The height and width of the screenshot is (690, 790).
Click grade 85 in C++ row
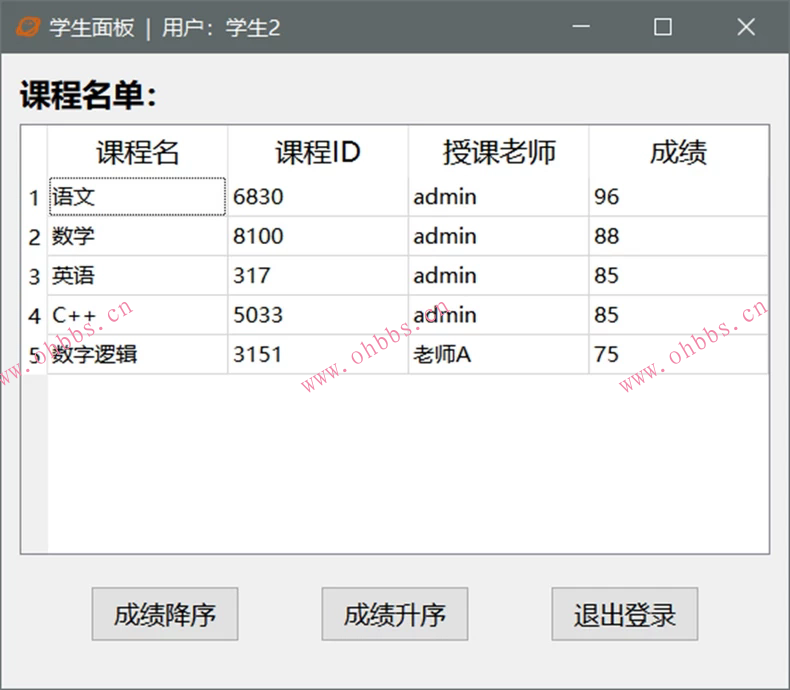coord(679,315)
